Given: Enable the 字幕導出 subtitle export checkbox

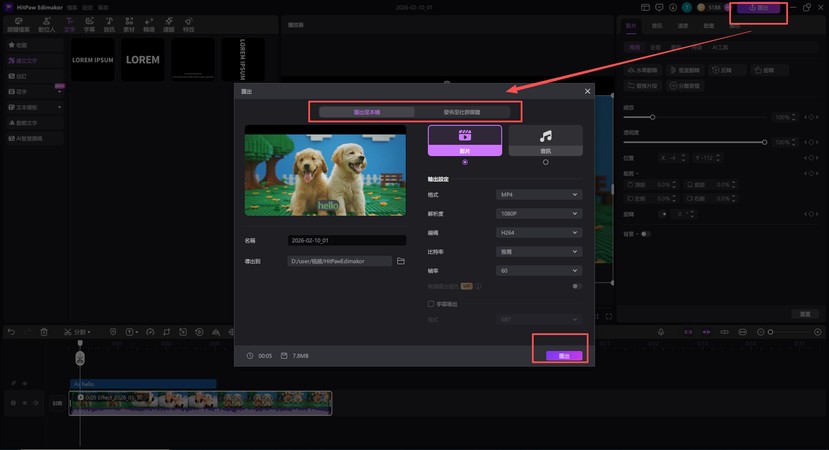Looking at the screenshot, I should tap(431, 303).
